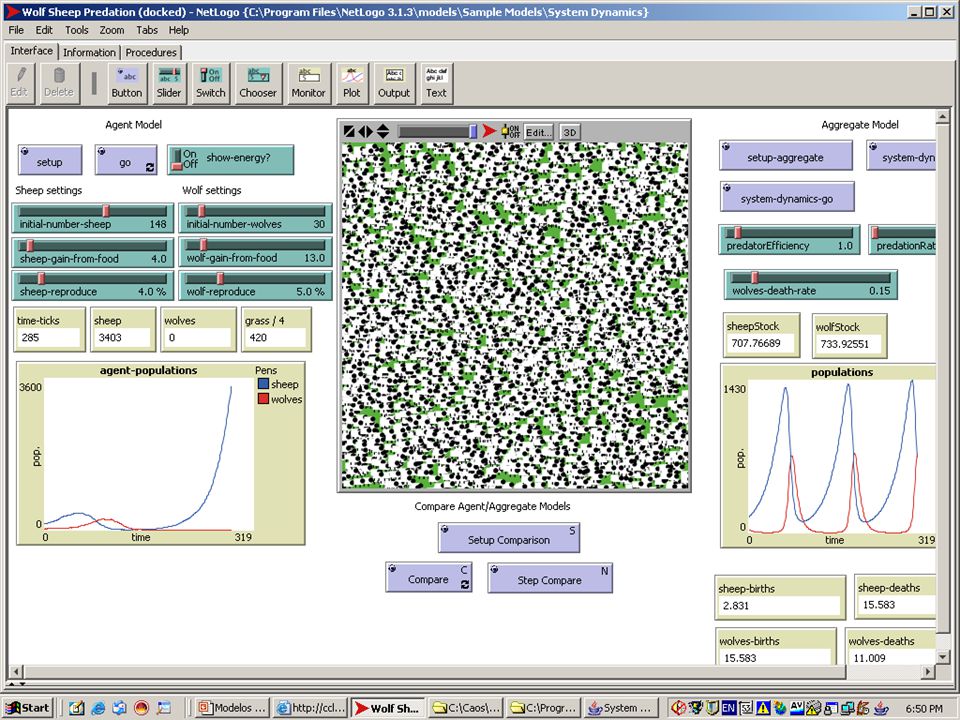Click the red arrow speed icon
This screenshot has width=960, height=720.
(489, 131)
